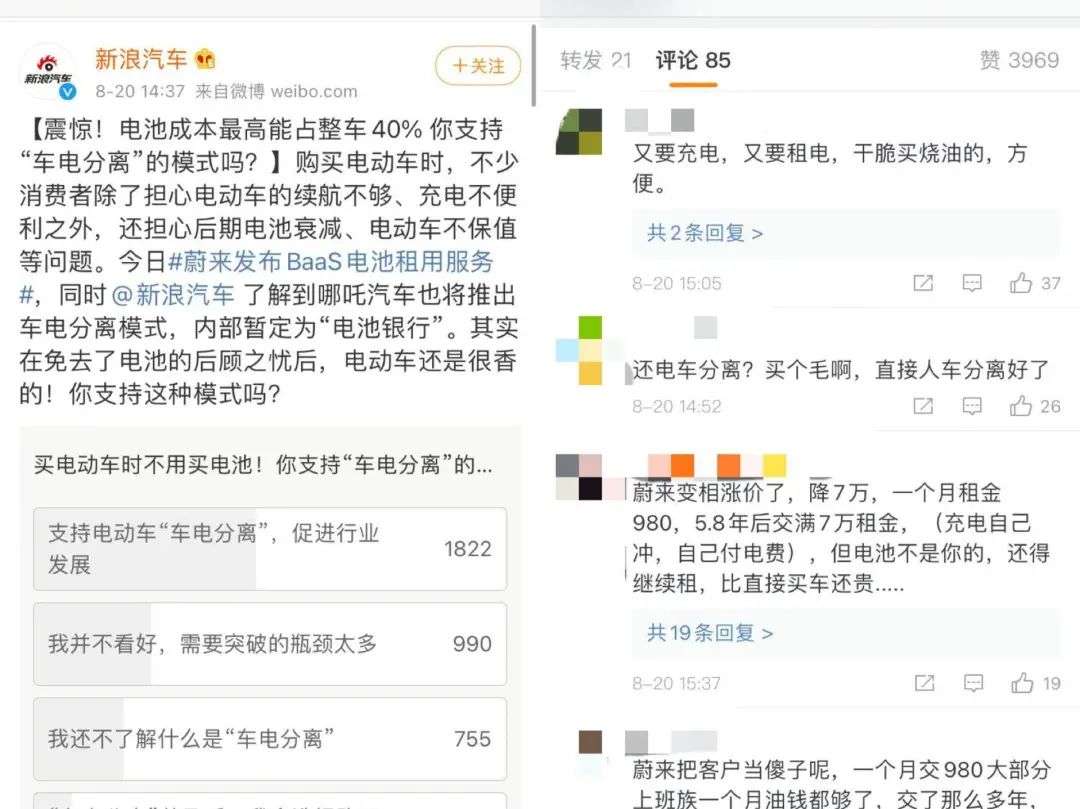This screenshot has width=1080, height=809.
Task: Reply to the comment posted at 8-20 15:05
Action: pyautogui.click(x=972, y=283)
